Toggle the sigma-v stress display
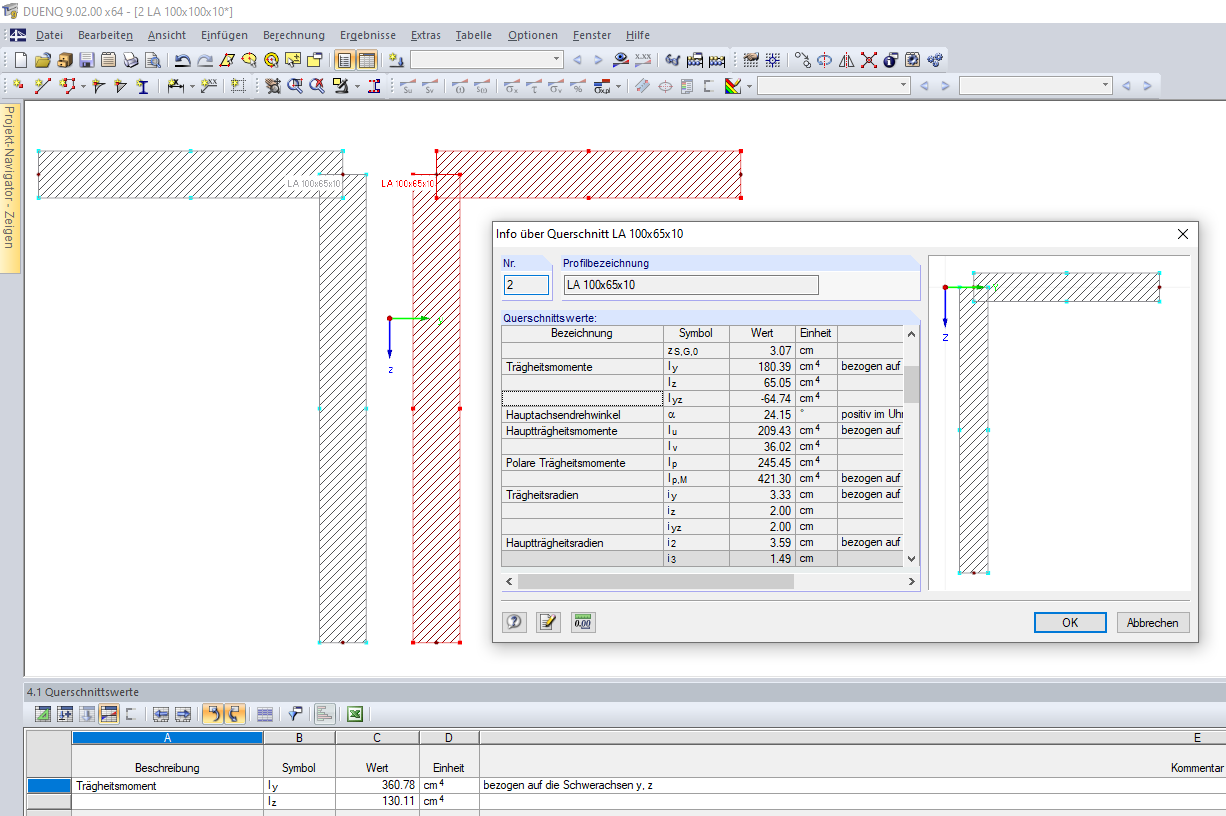 click(x=555, y=86)
